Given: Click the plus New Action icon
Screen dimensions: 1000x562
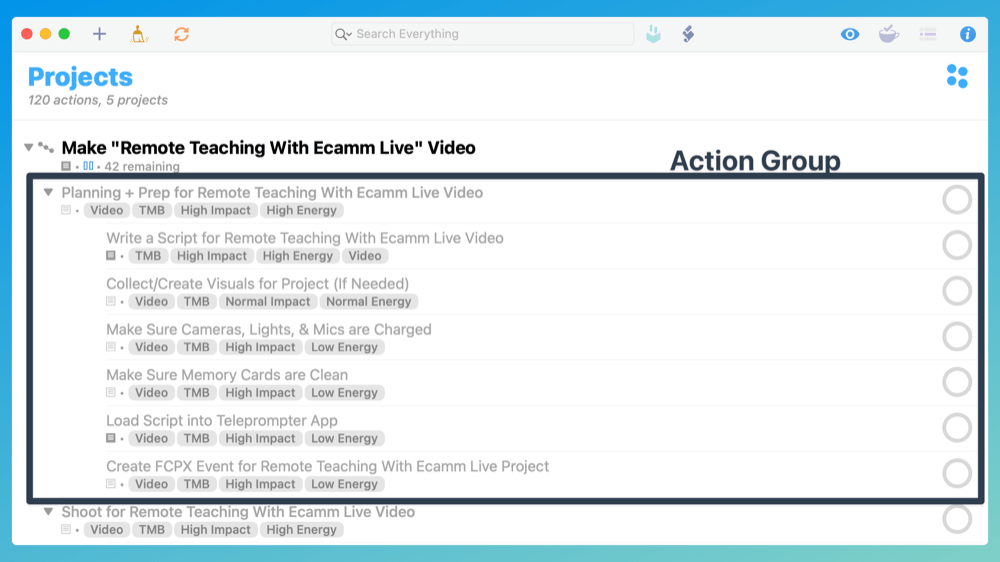Looking at the screenshot, I should (99, 34).
